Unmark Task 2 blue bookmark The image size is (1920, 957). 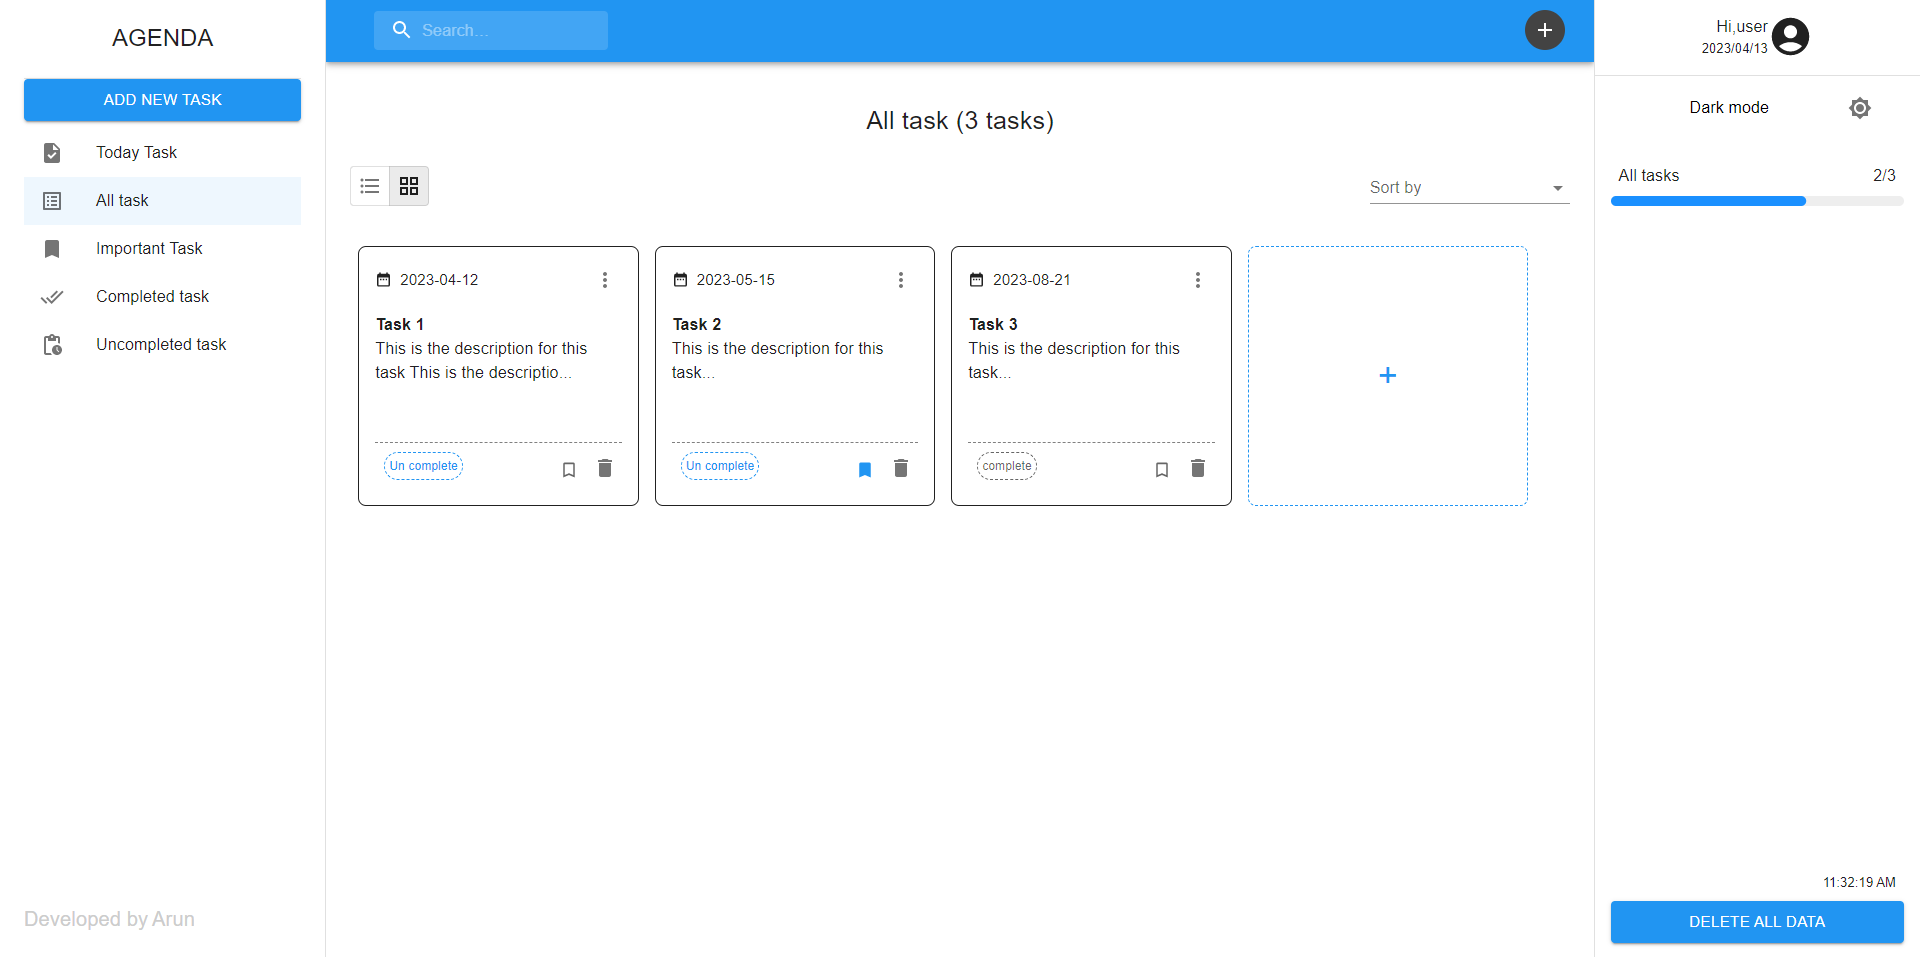click(x=865, y=469)
